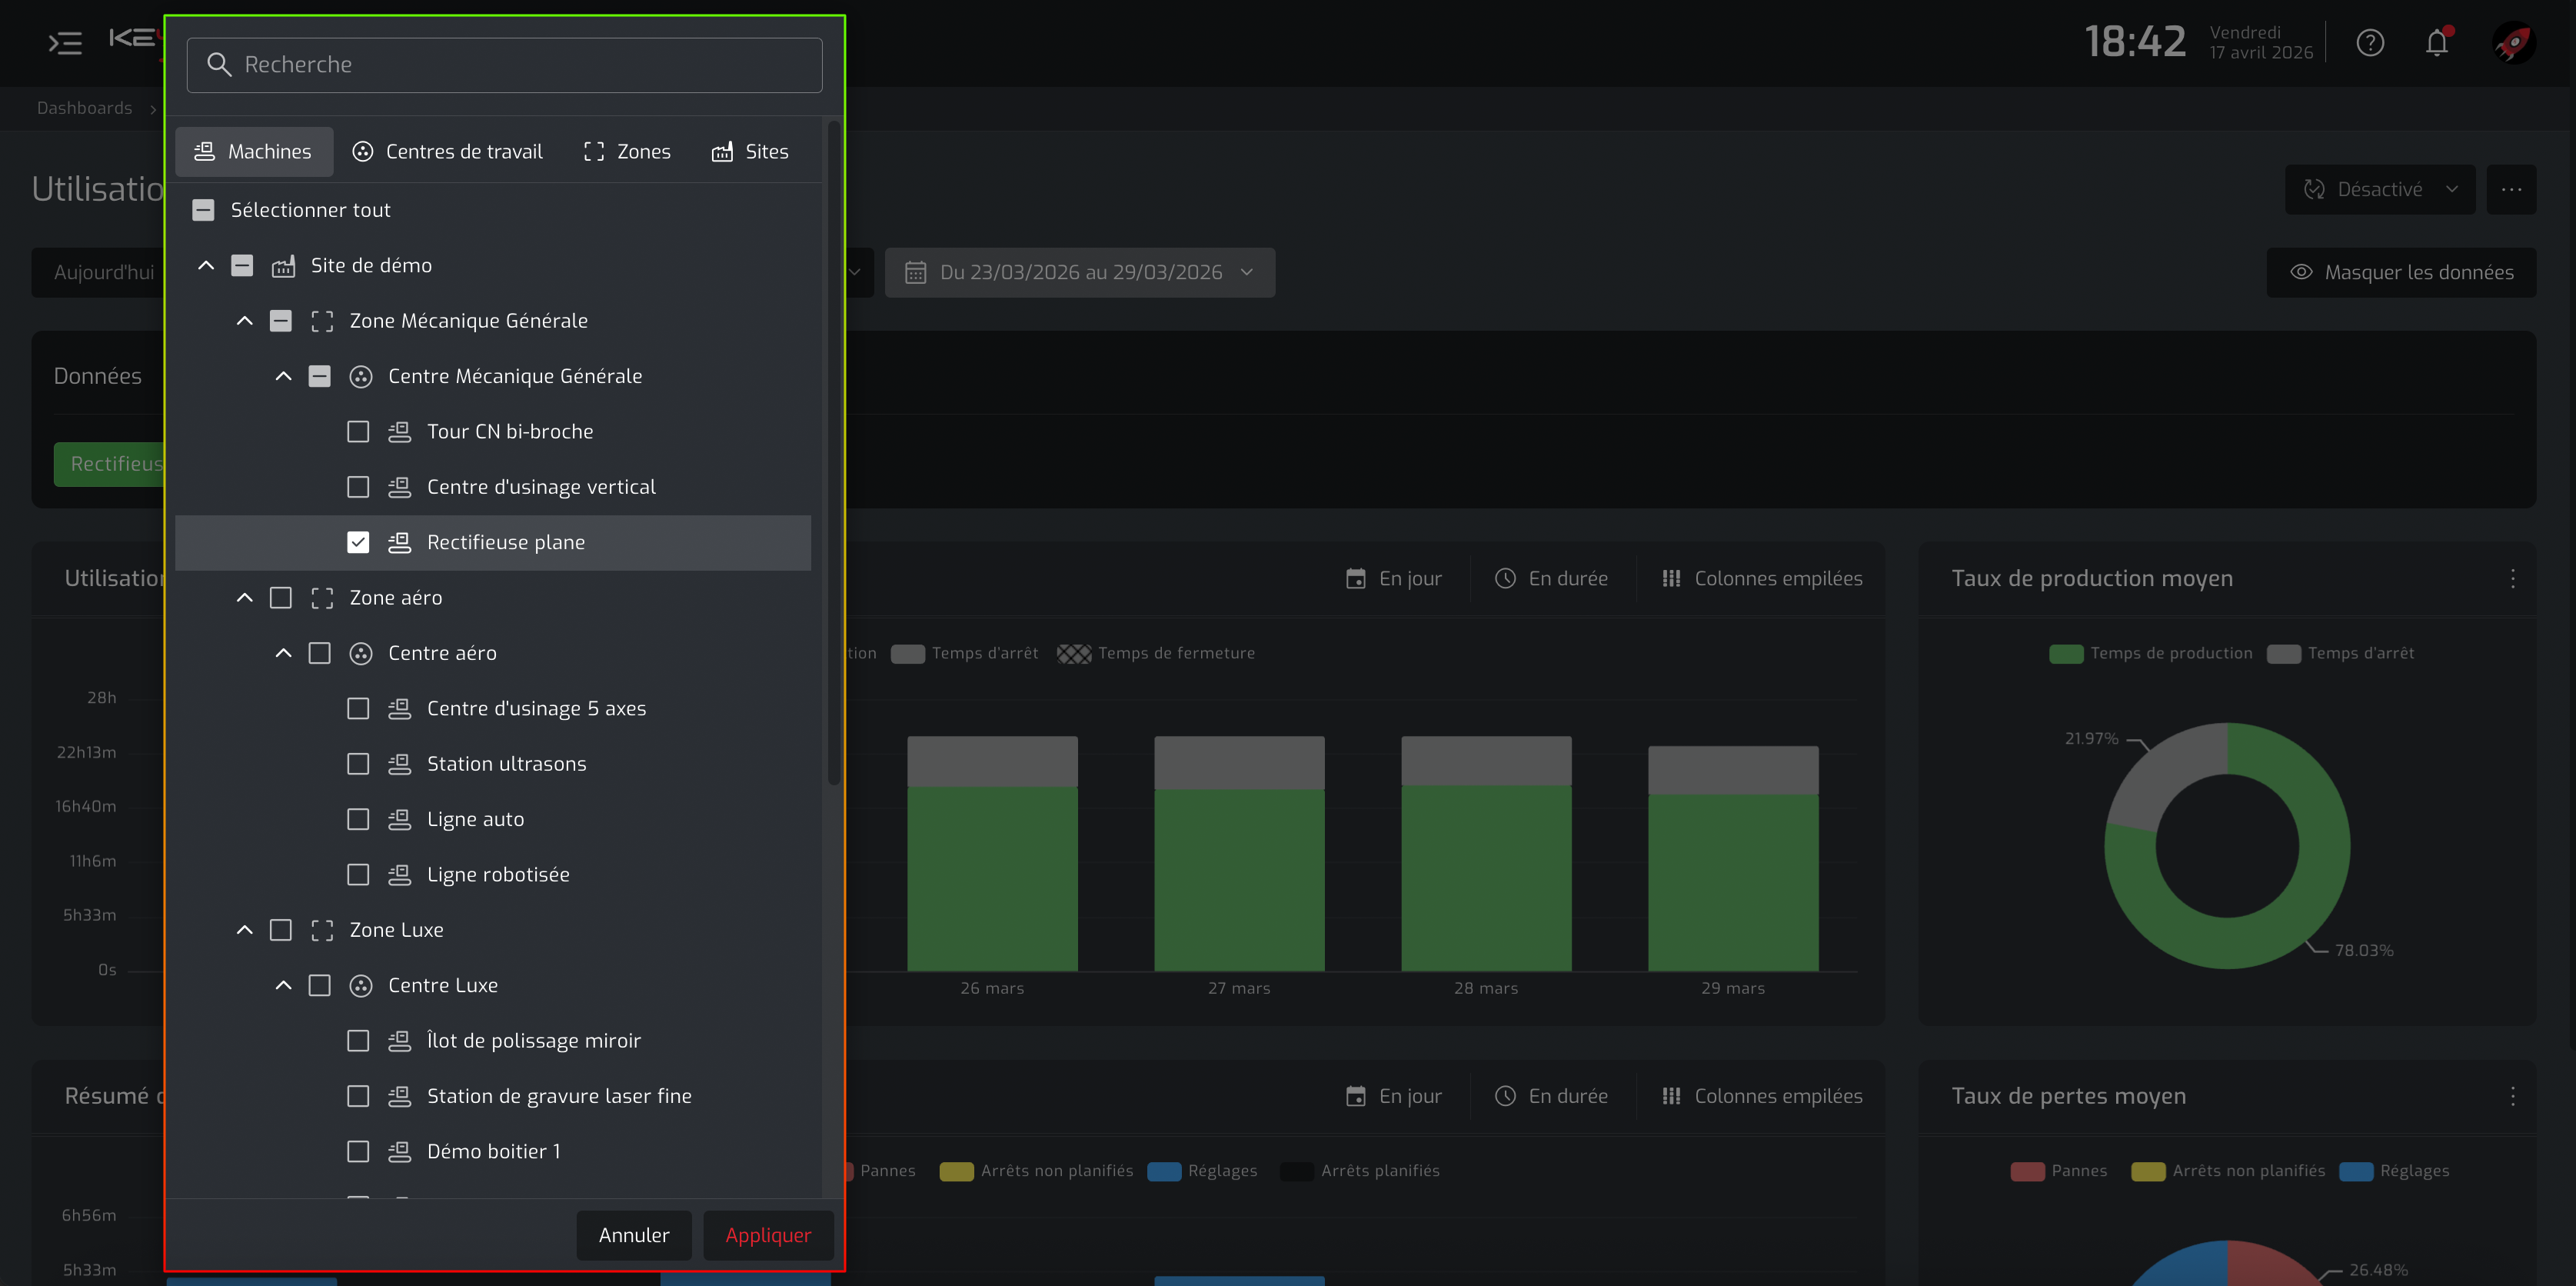This screenshot has height=1286, width=2576.
Task: Select the Machines tab
Action: (254, 152)
